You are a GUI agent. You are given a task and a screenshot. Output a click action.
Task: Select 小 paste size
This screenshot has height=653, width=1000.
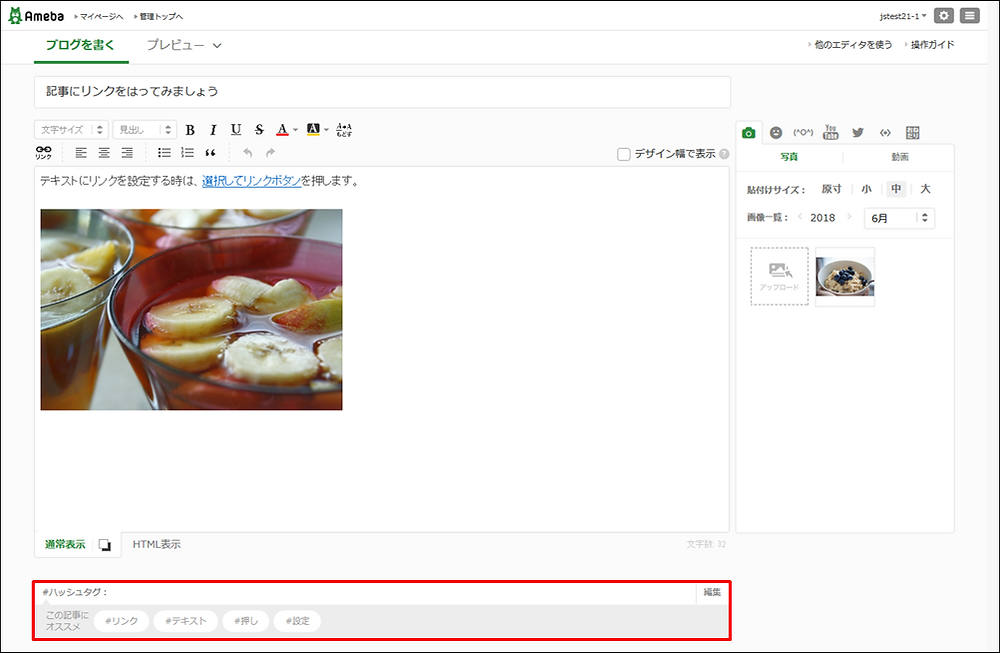[x=866, y=189]
